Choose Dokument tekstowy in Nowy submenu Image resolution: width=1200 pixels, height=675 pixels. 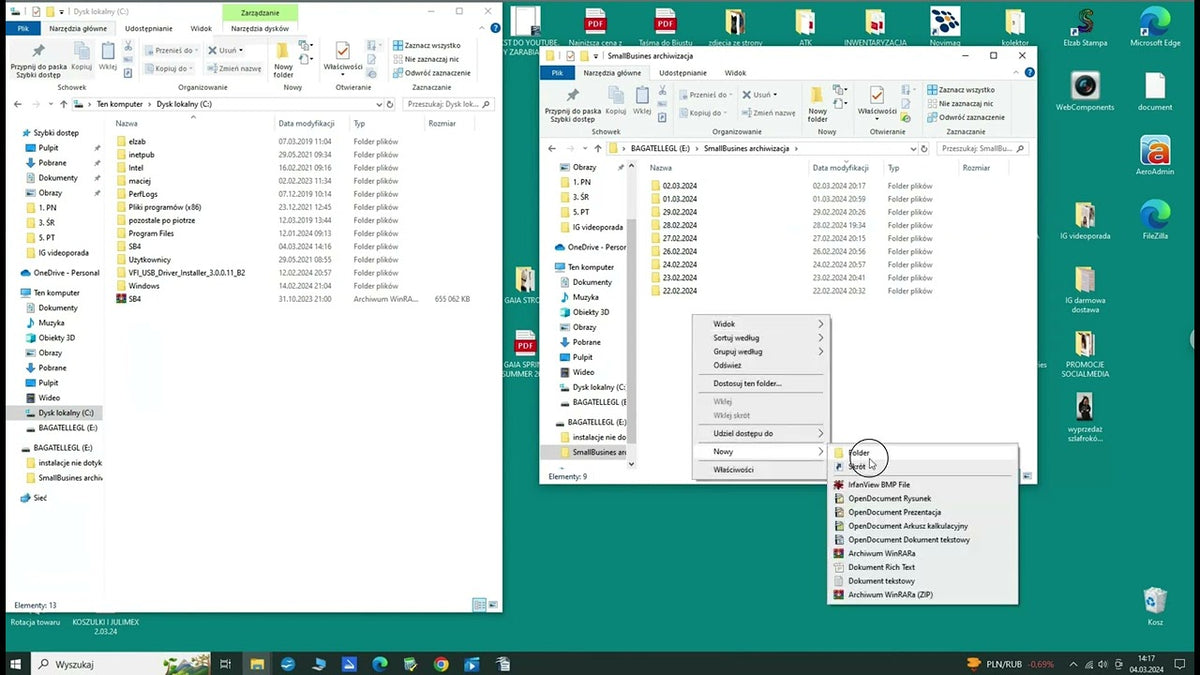click(x=922, y=581)
